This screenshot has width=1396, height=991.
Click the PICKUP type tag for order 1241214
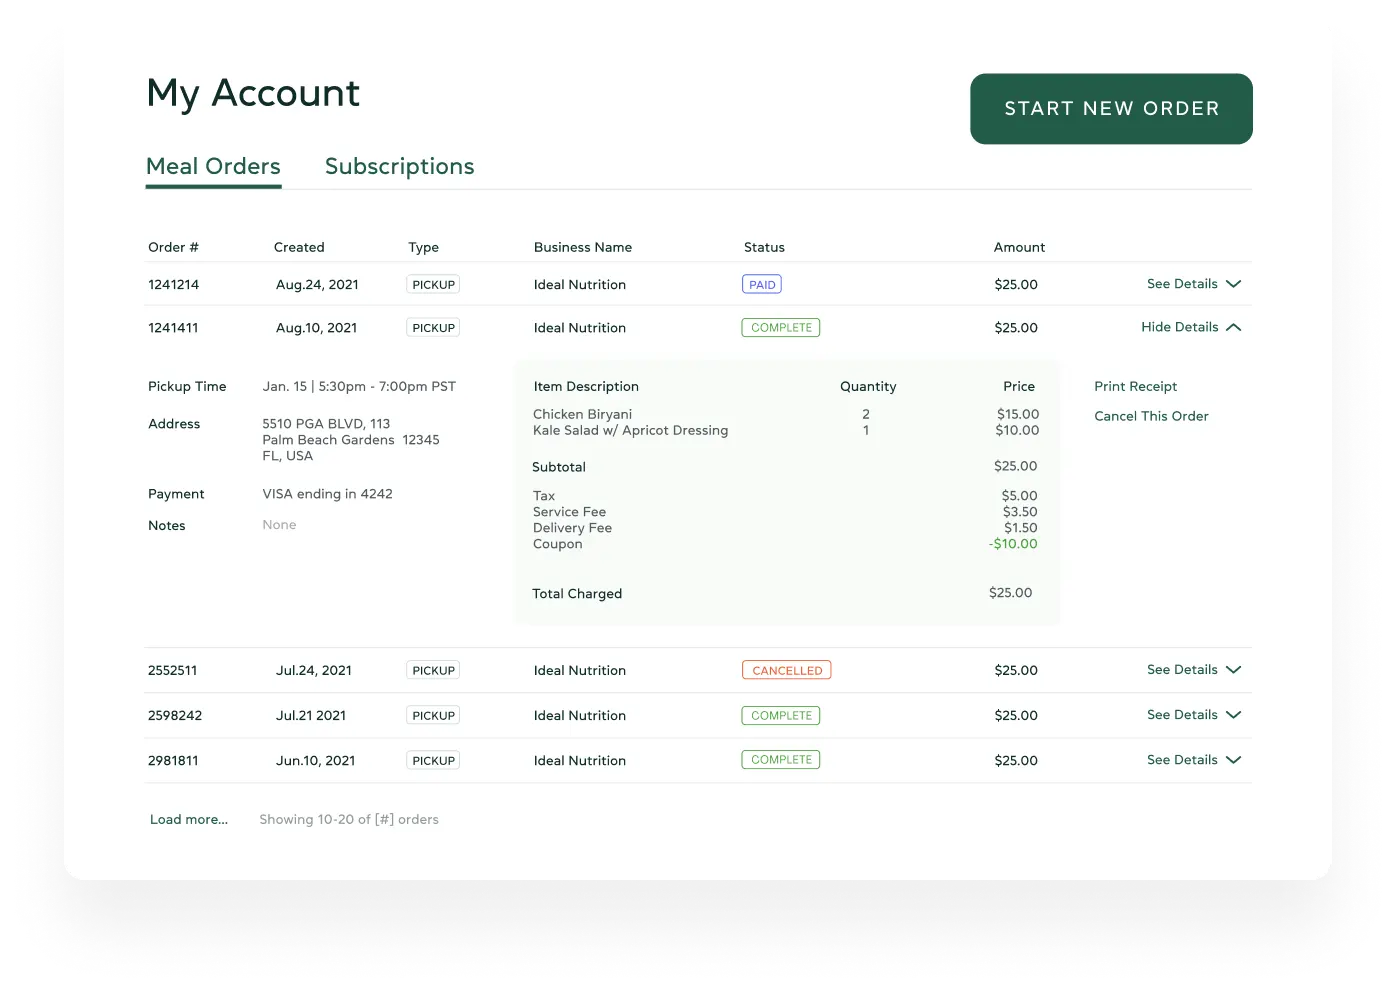pos(432,284)
